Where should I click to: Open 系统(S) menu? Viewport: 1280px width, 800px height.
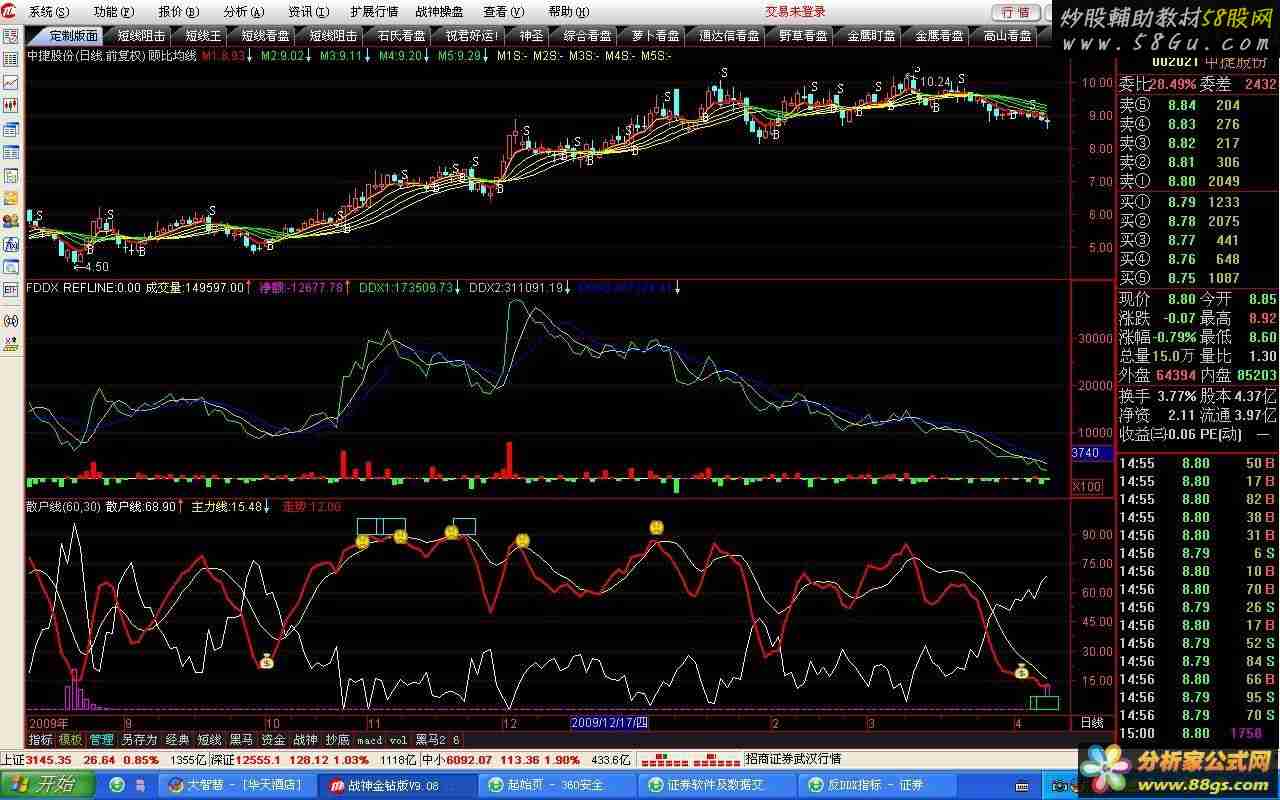pos(49,12)
